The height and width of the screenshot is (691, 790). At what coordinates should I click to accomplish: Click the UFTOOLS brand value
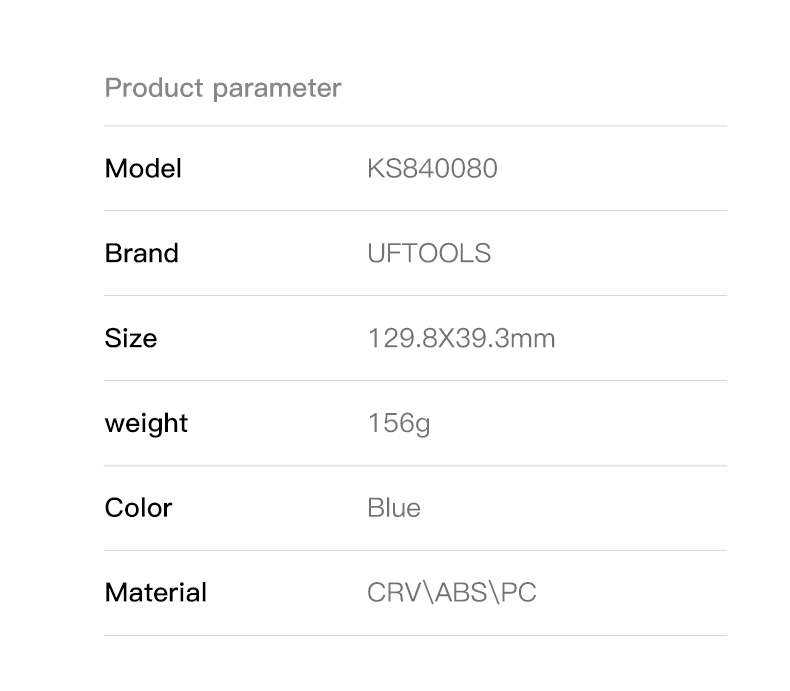pos(429,253)
